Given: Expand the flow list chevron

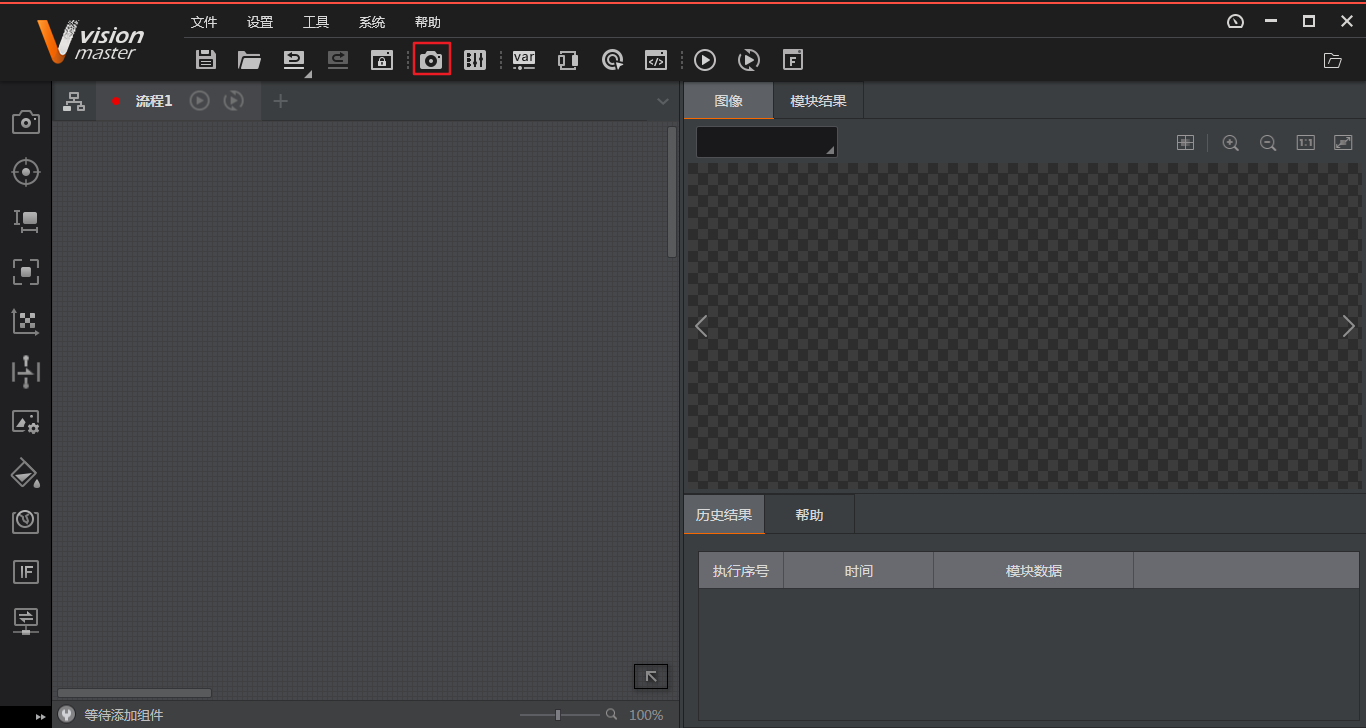Looking at the screenshot, I should coord(663,101).
